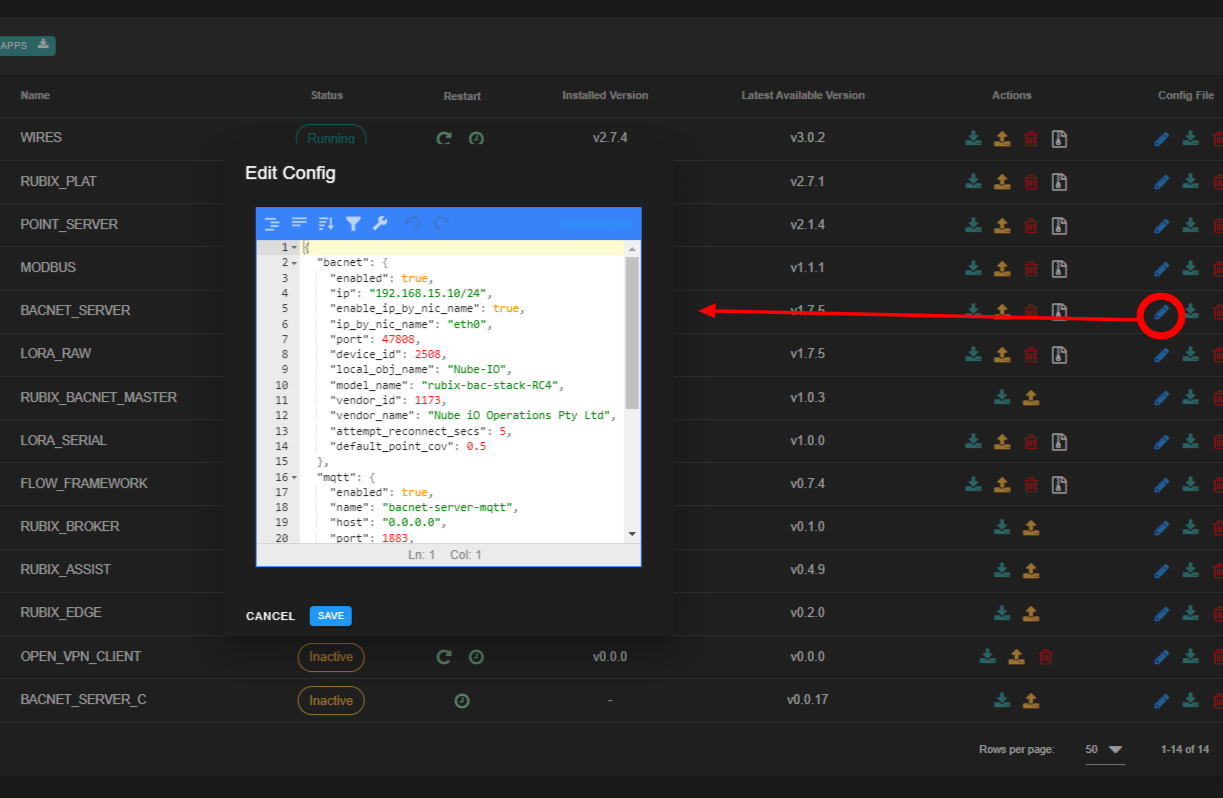This screenshot has height=798, width=1223.
Task: Download the FLOW_FRAMEWORK config file
Action: coord(1190,484)
